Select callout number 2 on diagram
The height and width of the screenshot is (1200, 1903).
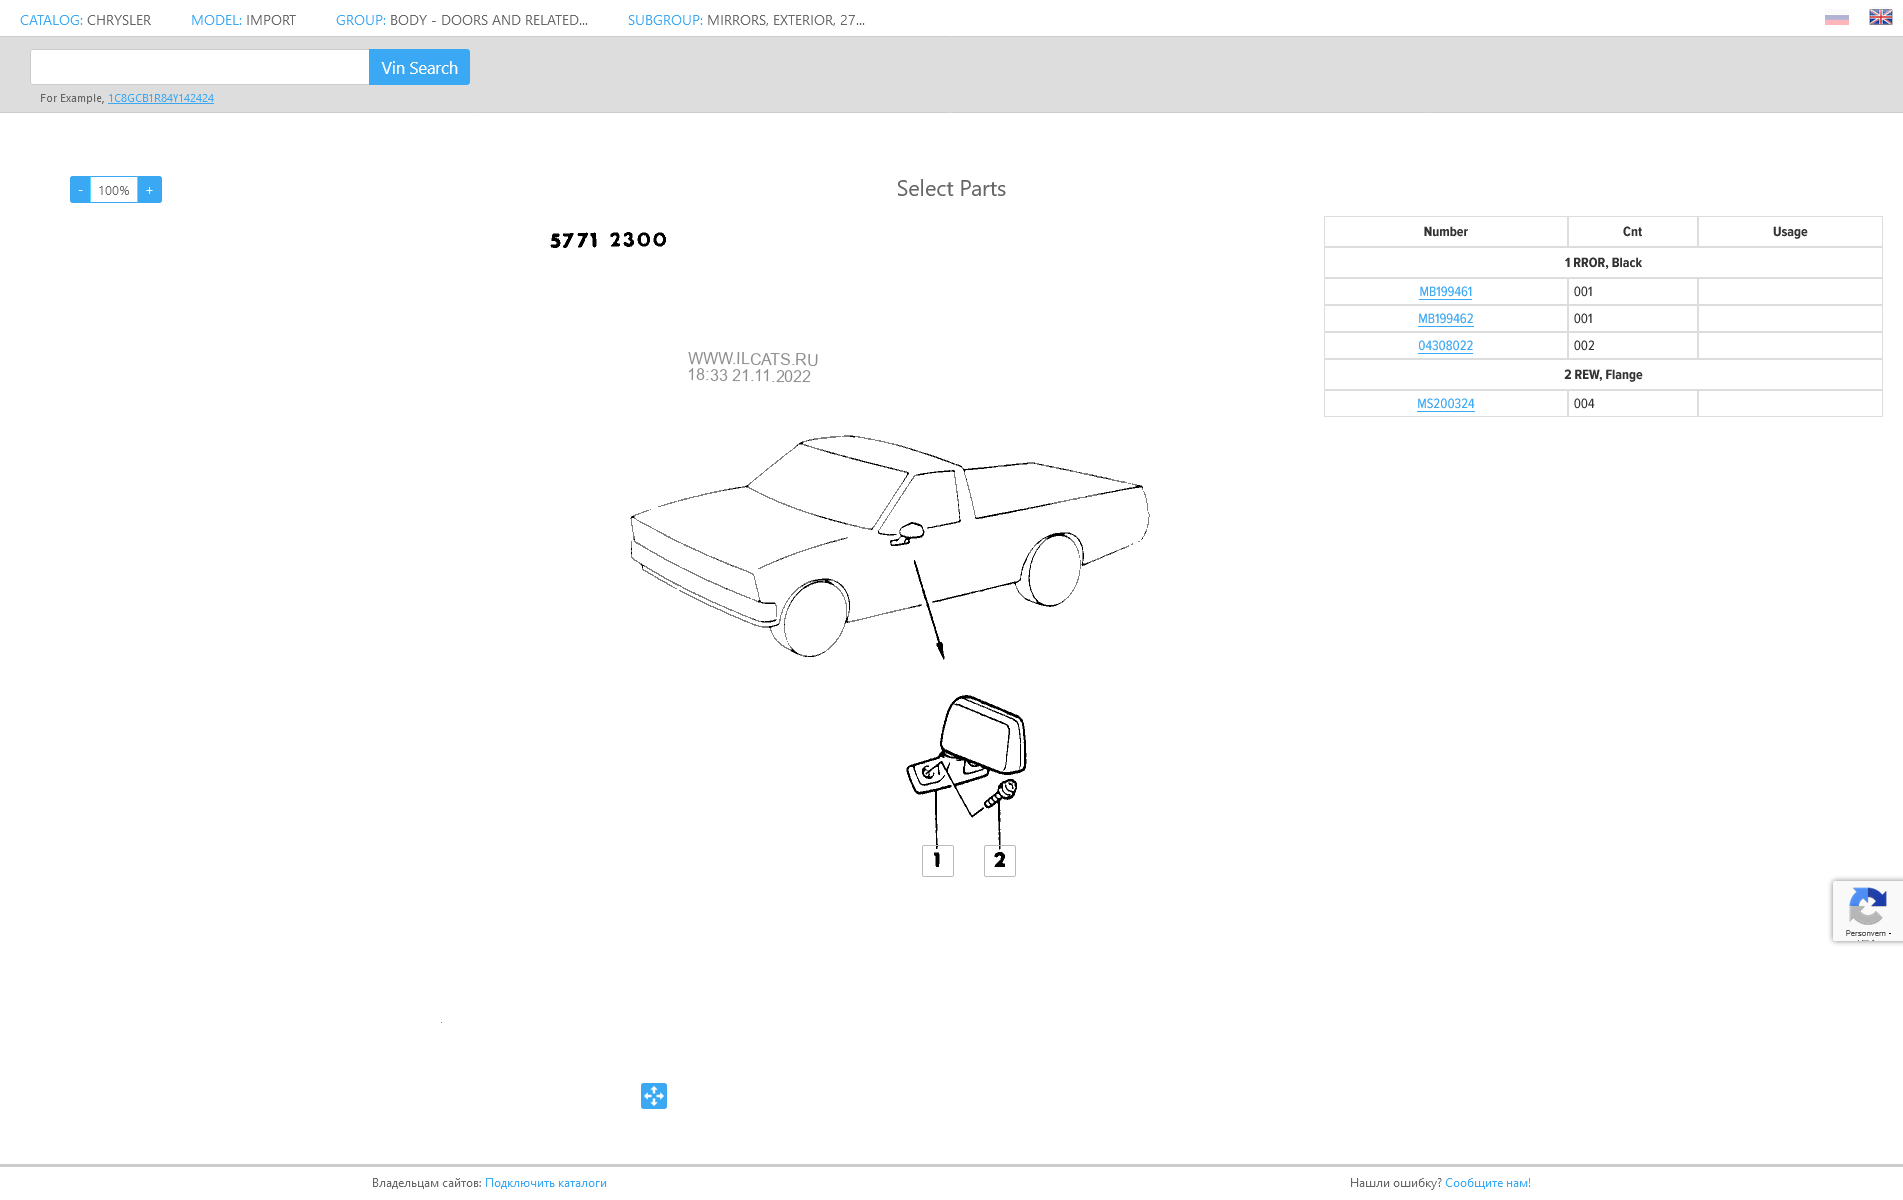[1000, 860]
